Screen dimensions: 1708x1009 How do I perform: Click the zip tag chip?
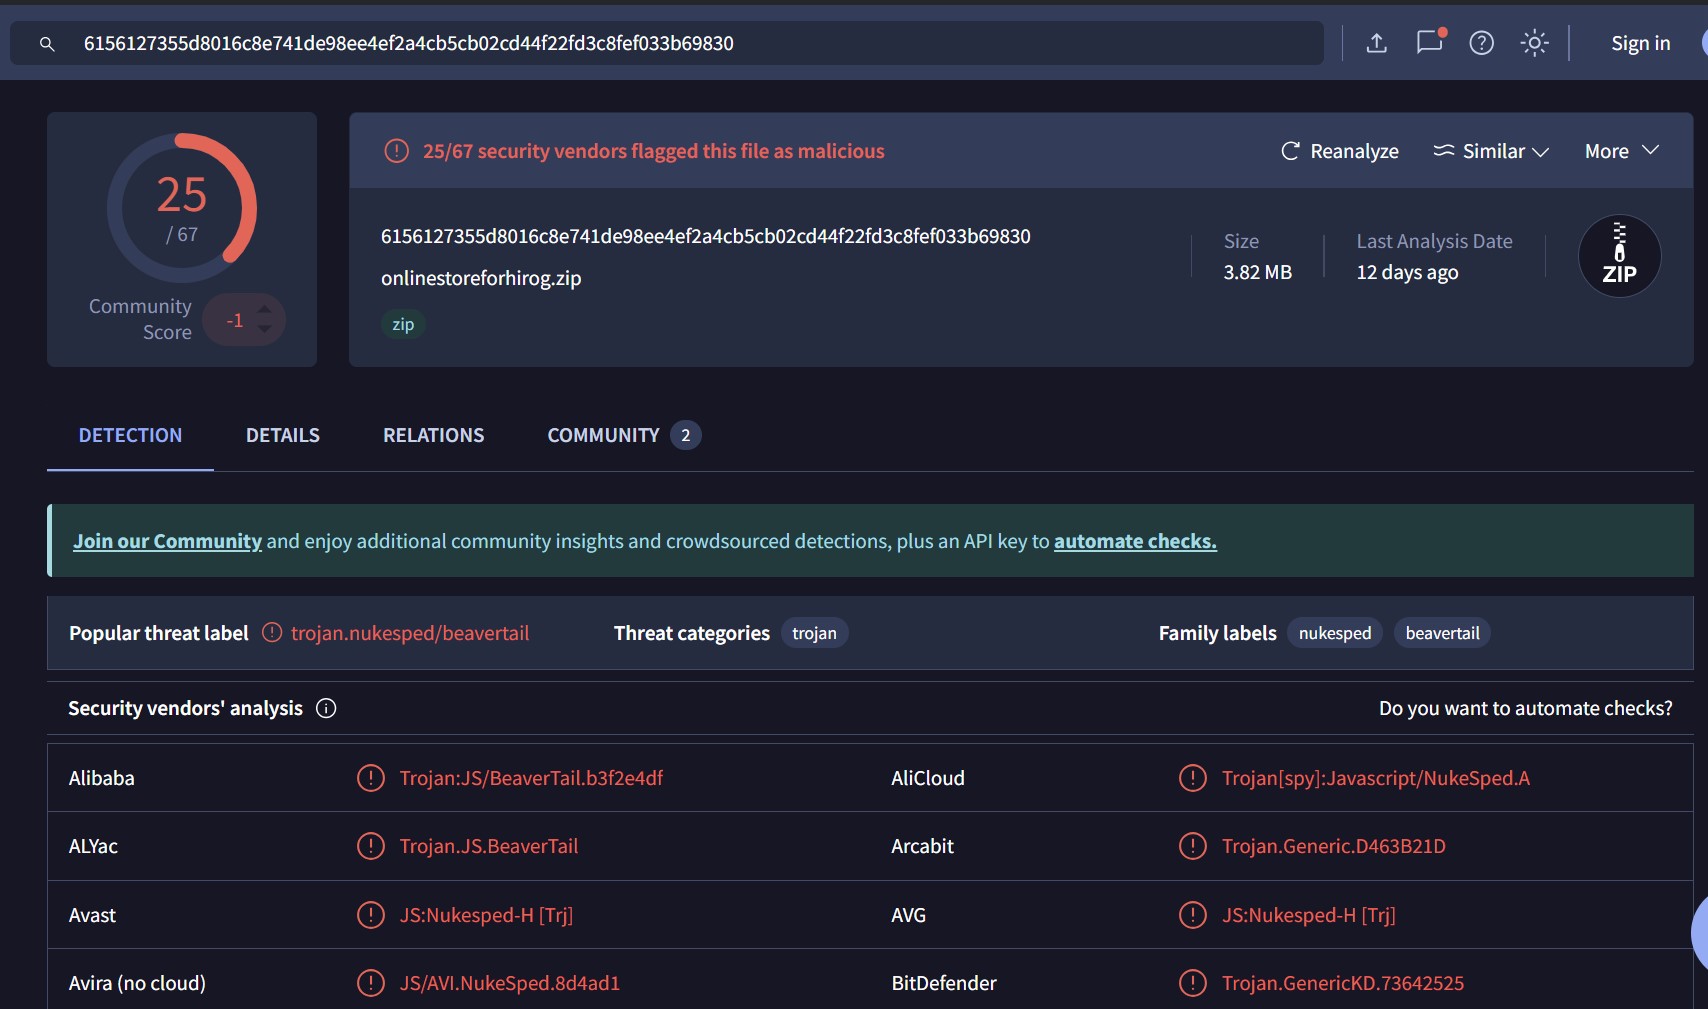[x=403, y=324]
